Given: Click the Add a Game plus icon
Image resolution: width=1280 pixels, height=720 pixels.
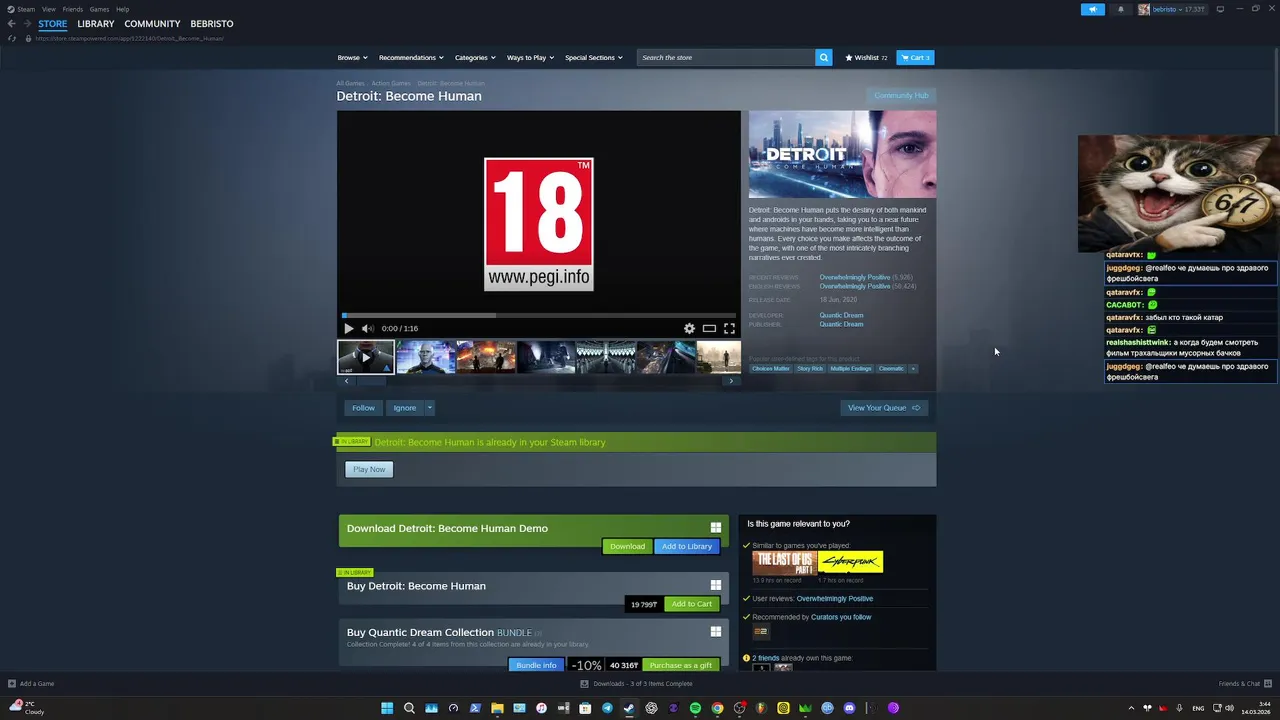Looking at the screenshot, I should [12, 684].
